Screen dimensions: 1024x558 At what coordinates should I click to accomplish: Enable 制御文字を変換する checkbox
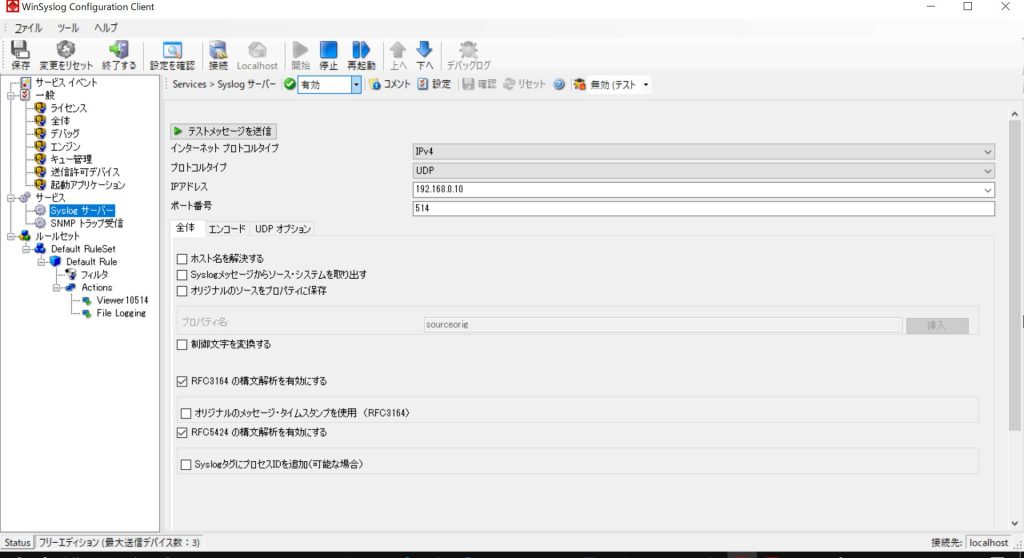click(182, 344)
